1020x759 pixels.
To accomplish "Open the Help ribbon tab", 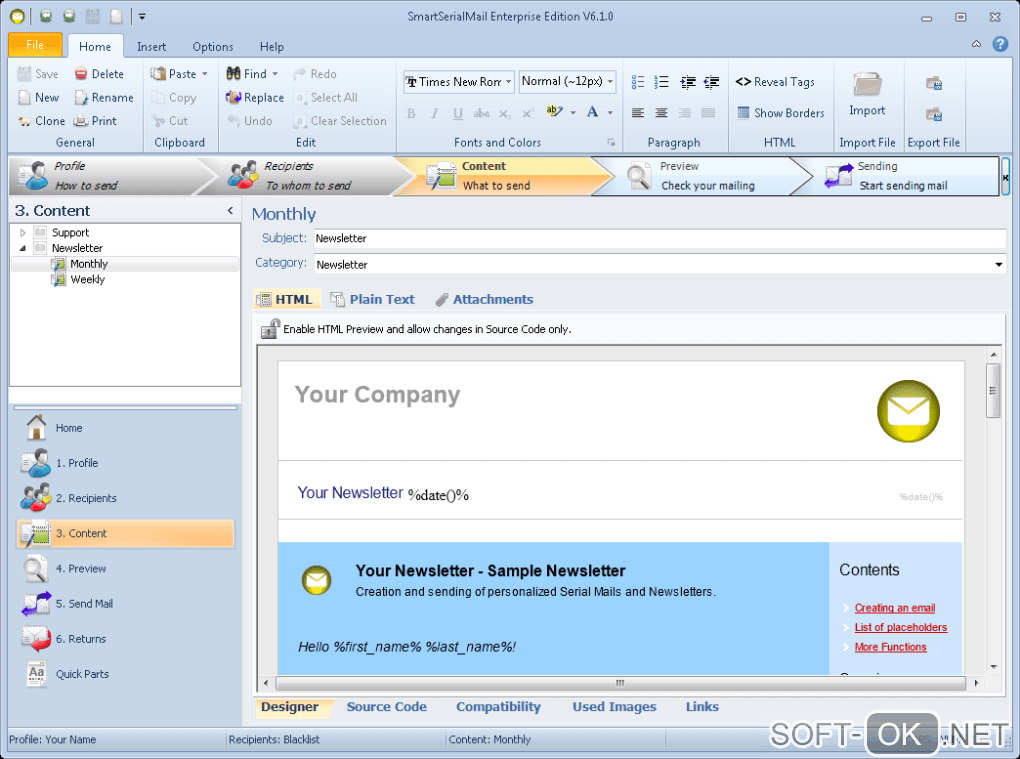I will [272, 47].
